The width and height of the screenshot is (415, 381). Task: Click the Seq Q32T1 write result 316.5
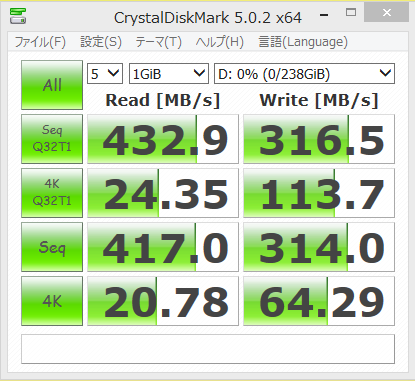point(319,139)
